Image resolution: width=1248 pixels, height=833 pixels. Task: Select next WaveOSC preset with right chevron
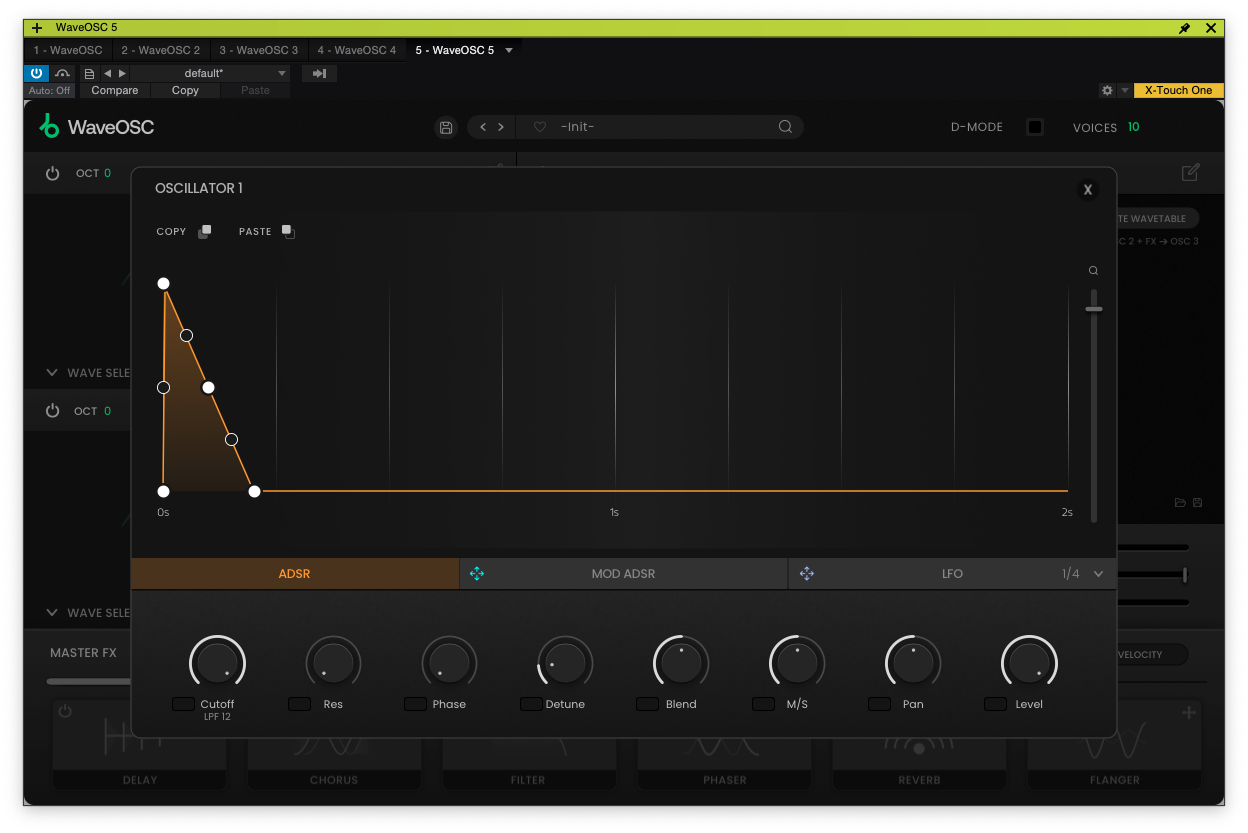coord(501,127)
